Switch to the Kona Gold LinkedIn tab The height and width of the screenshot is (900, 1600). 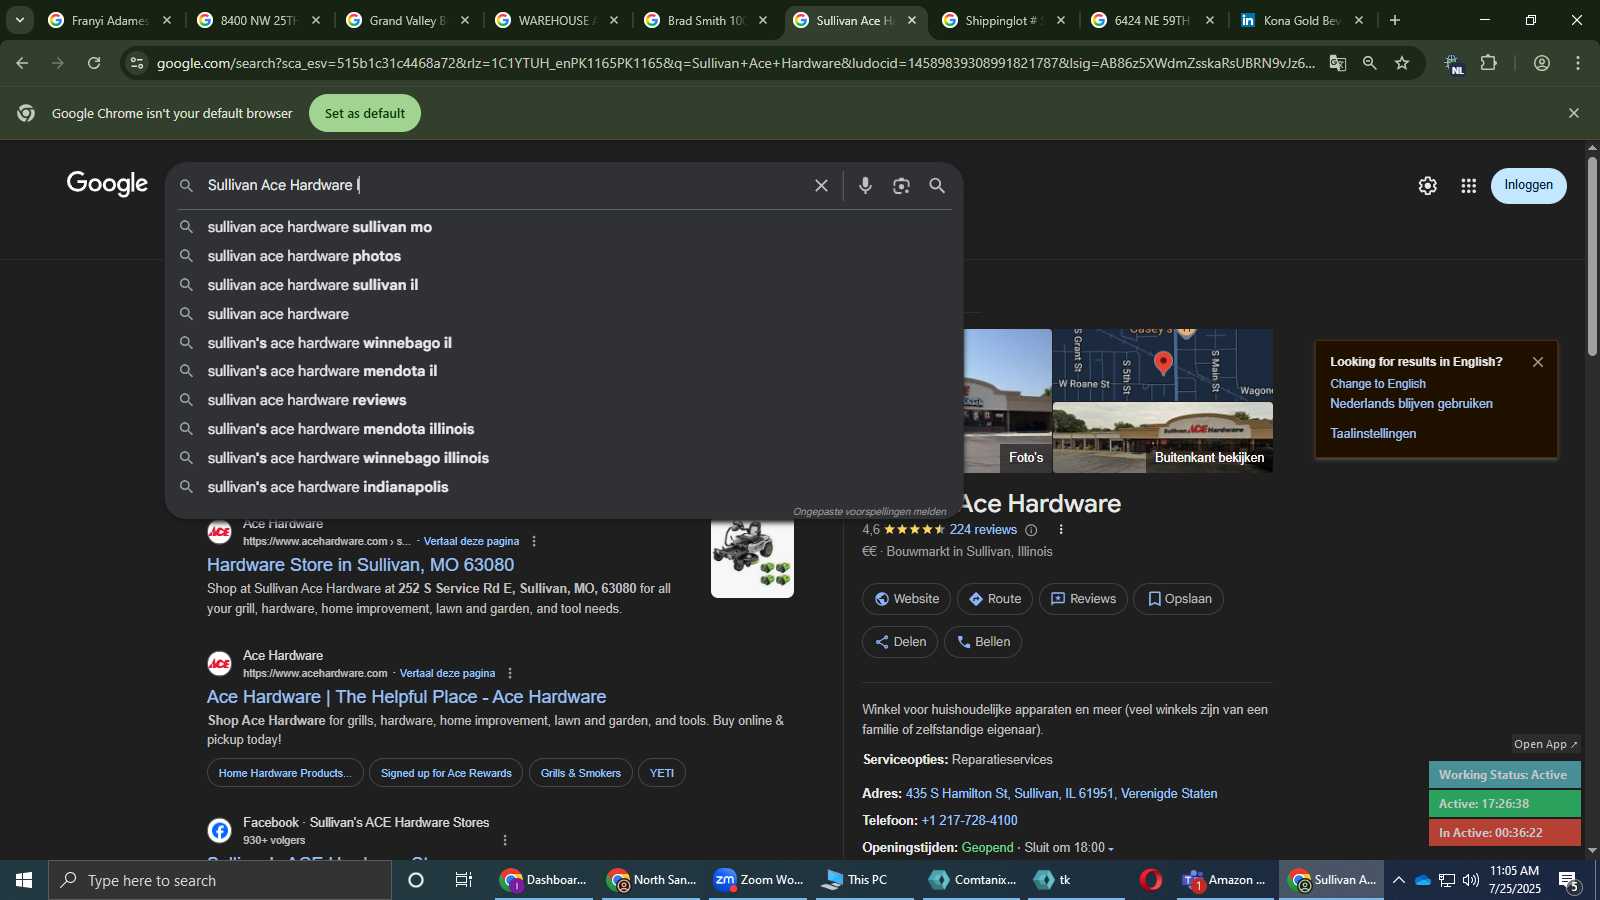[x=1301, y=20]
